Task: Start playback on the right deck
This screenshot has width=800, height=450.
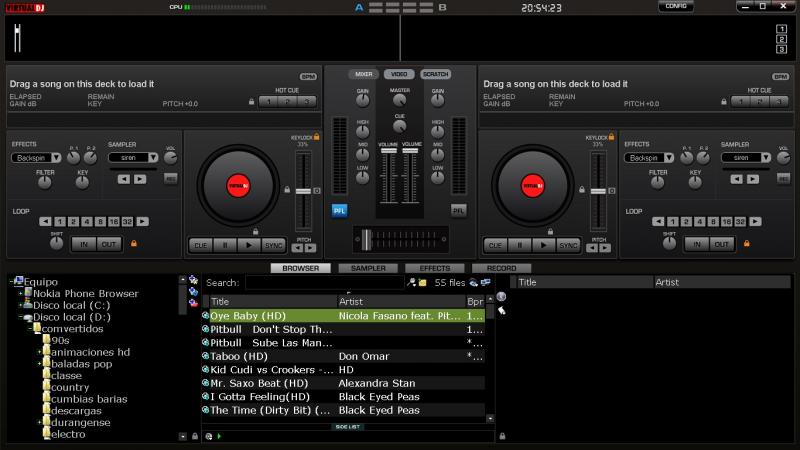Action: point(544,245)
